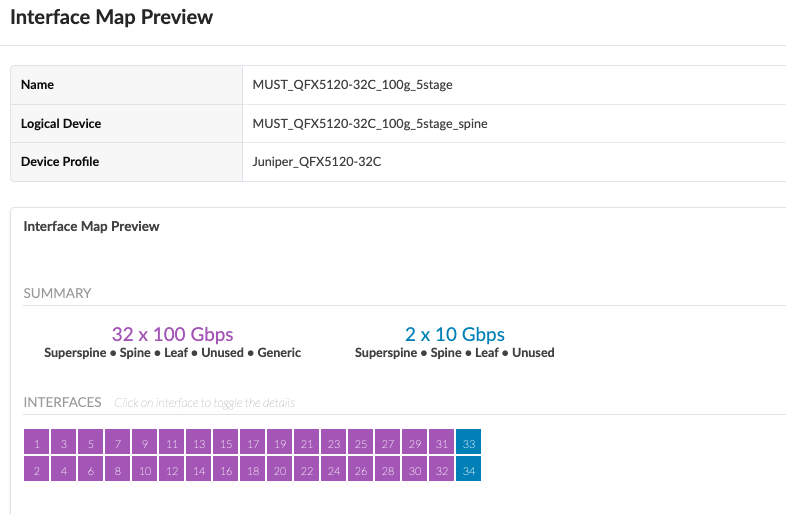Click interface port 15
The image size is (786, 514).
[x=225, y=443]
